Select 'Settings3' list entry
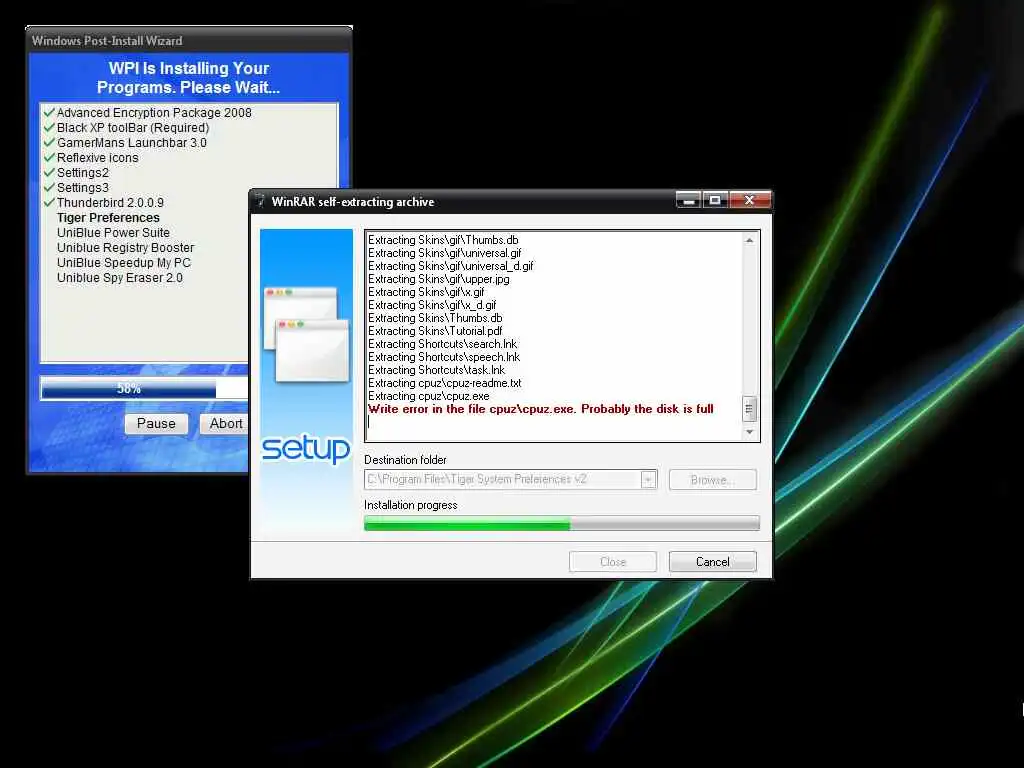The height and width of the screenshot is (768, 1024). point(83,187)
